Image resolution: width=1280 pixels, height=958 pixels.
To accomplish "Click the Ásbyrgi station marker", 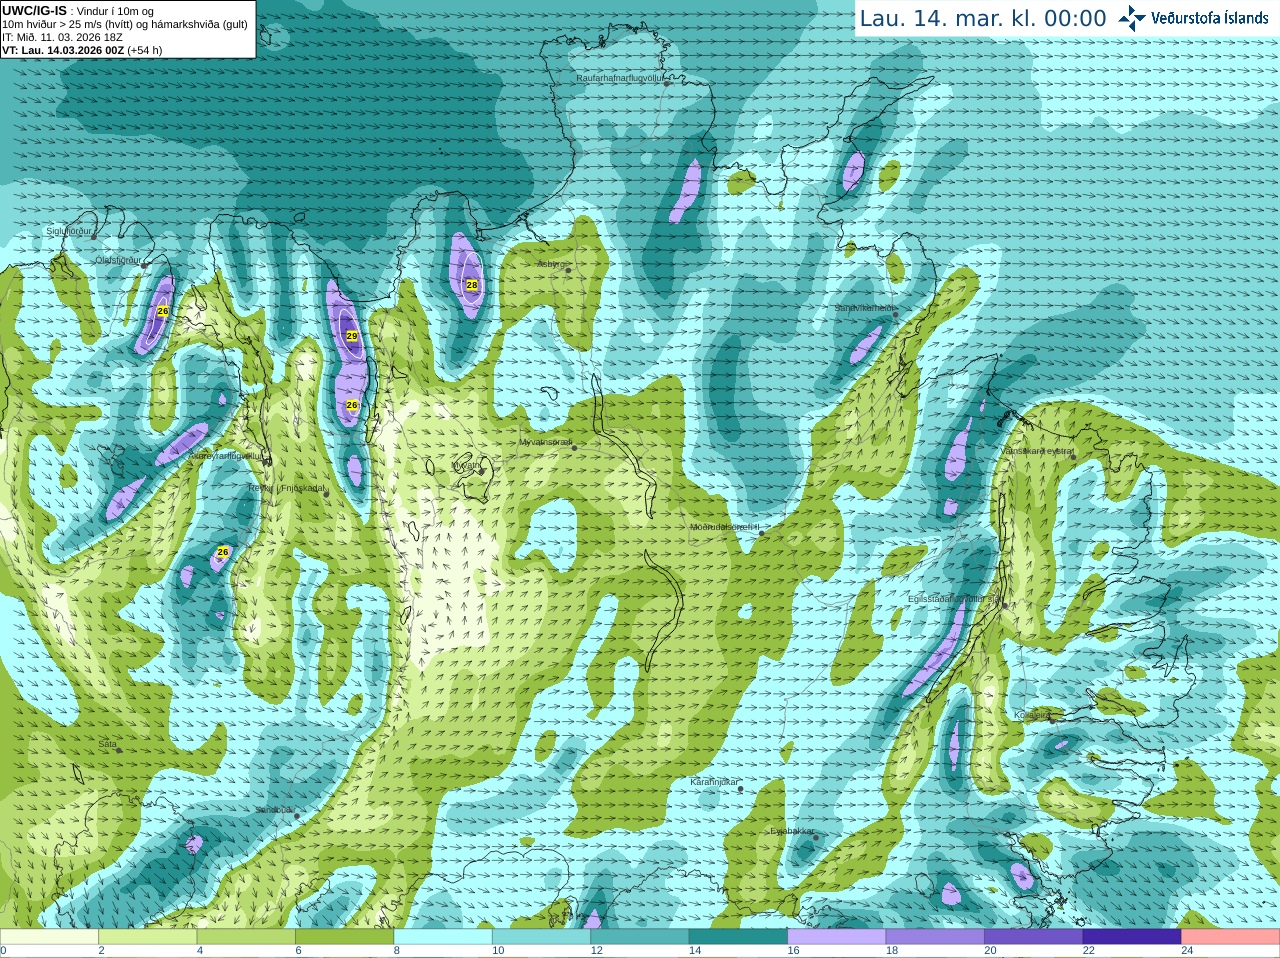I will [x=570, y=269].
